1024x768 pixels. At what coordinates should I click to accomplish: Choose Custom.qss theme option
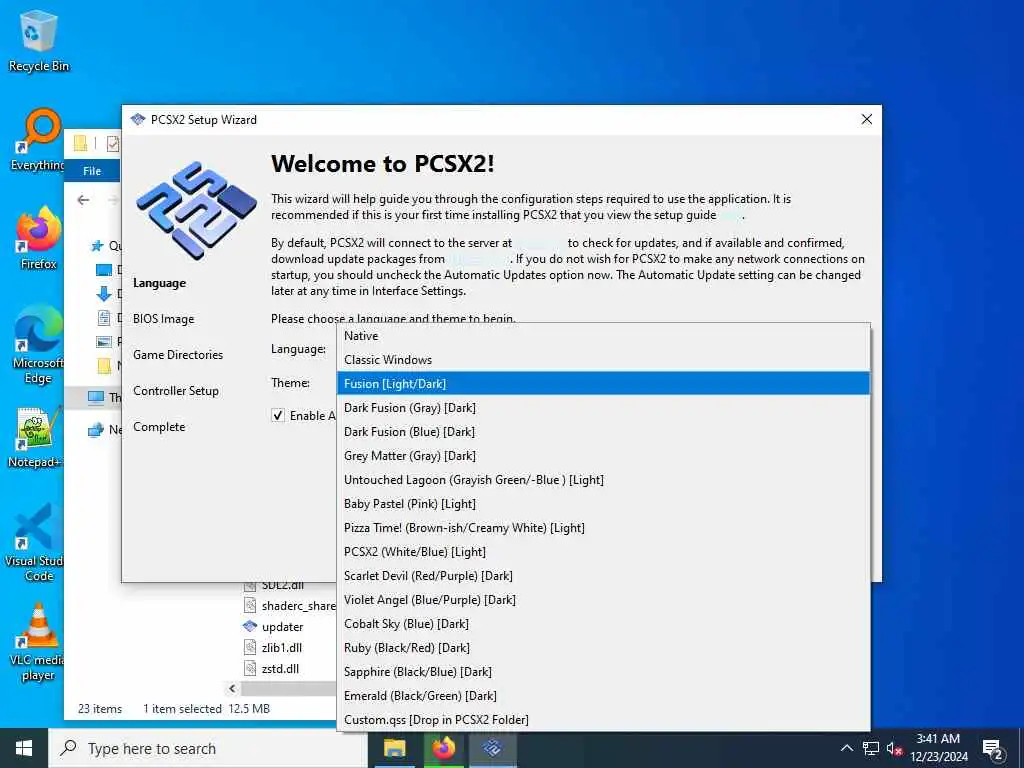603,720
